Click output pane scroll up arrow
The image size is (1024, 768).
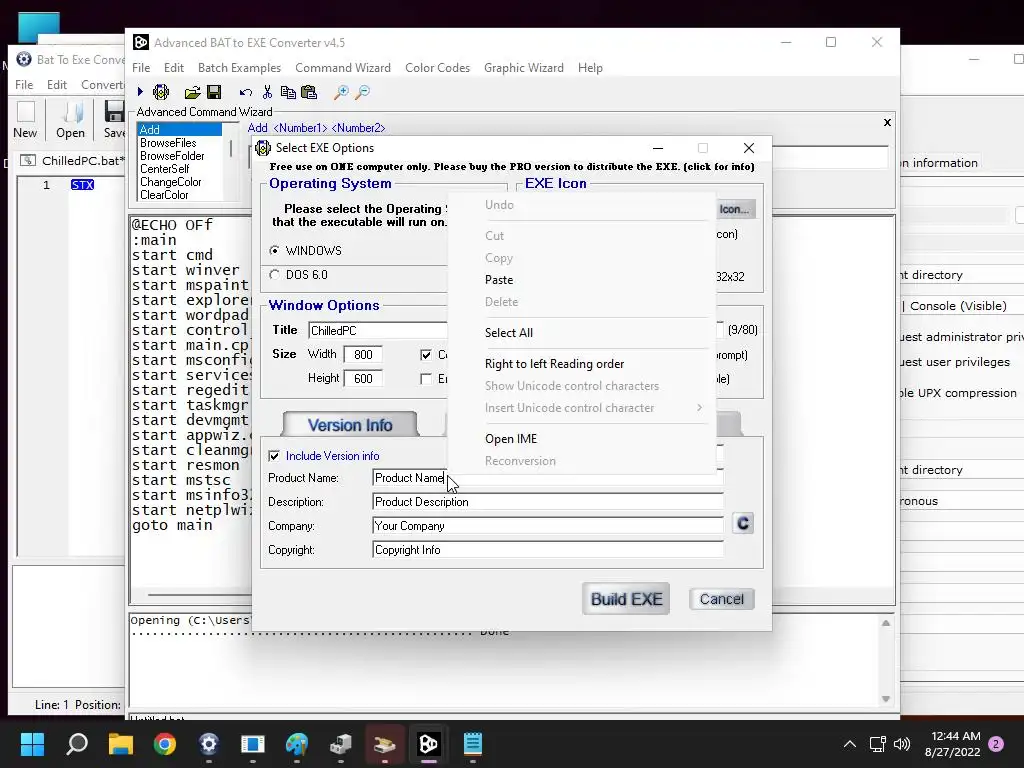[886, 623]
